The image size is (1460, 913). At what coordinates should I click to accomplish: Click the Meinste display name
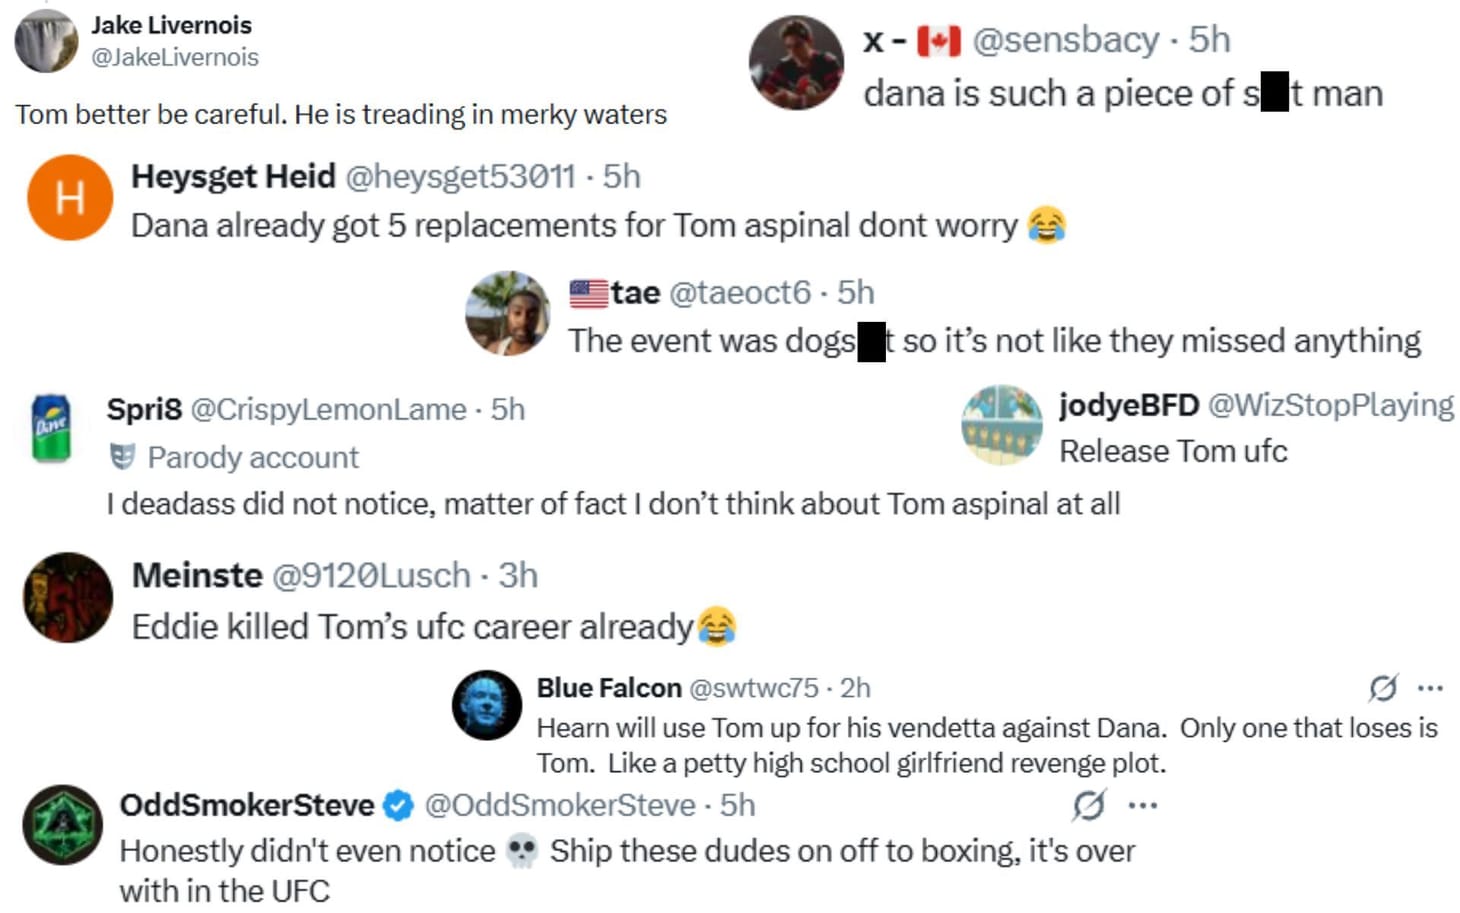(x=197, y=576)
